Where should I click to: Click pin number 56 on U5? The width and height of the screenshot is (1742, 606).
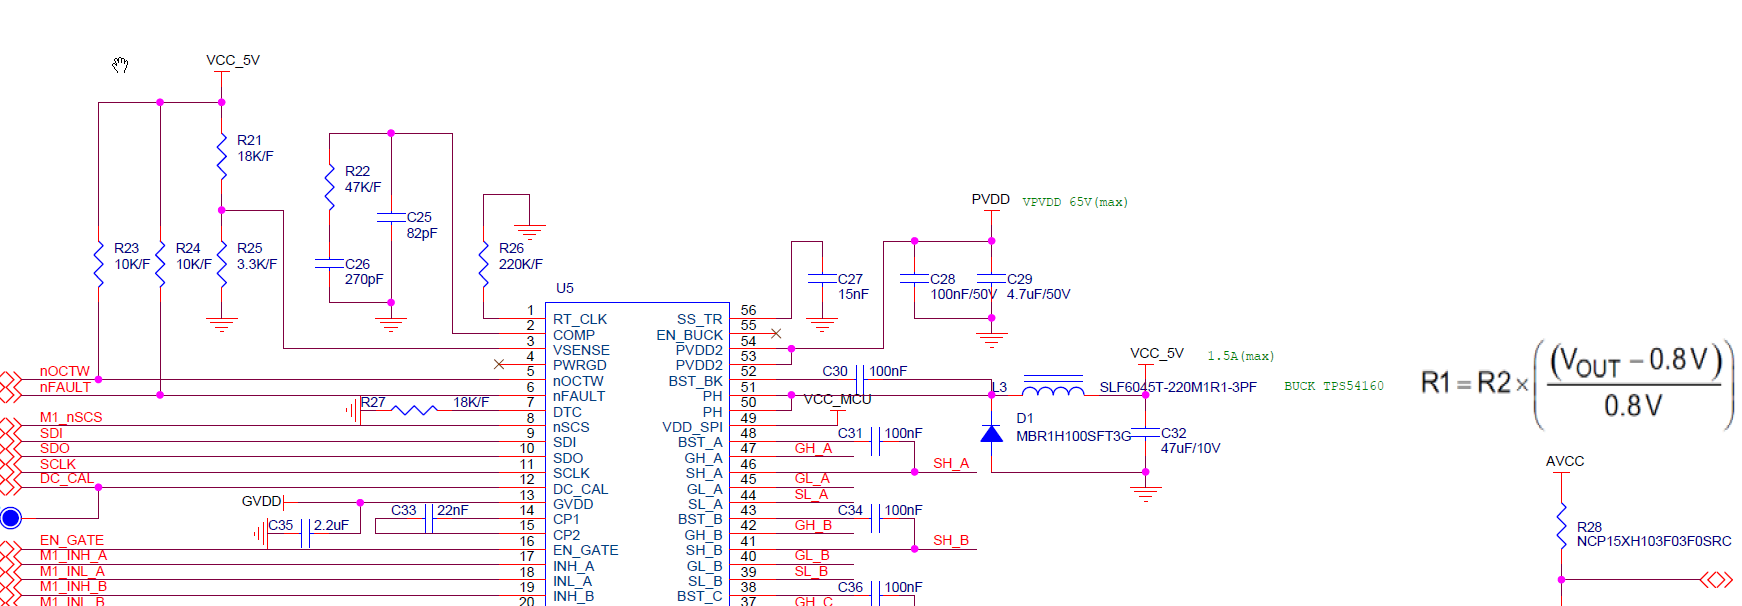[748, 310]
